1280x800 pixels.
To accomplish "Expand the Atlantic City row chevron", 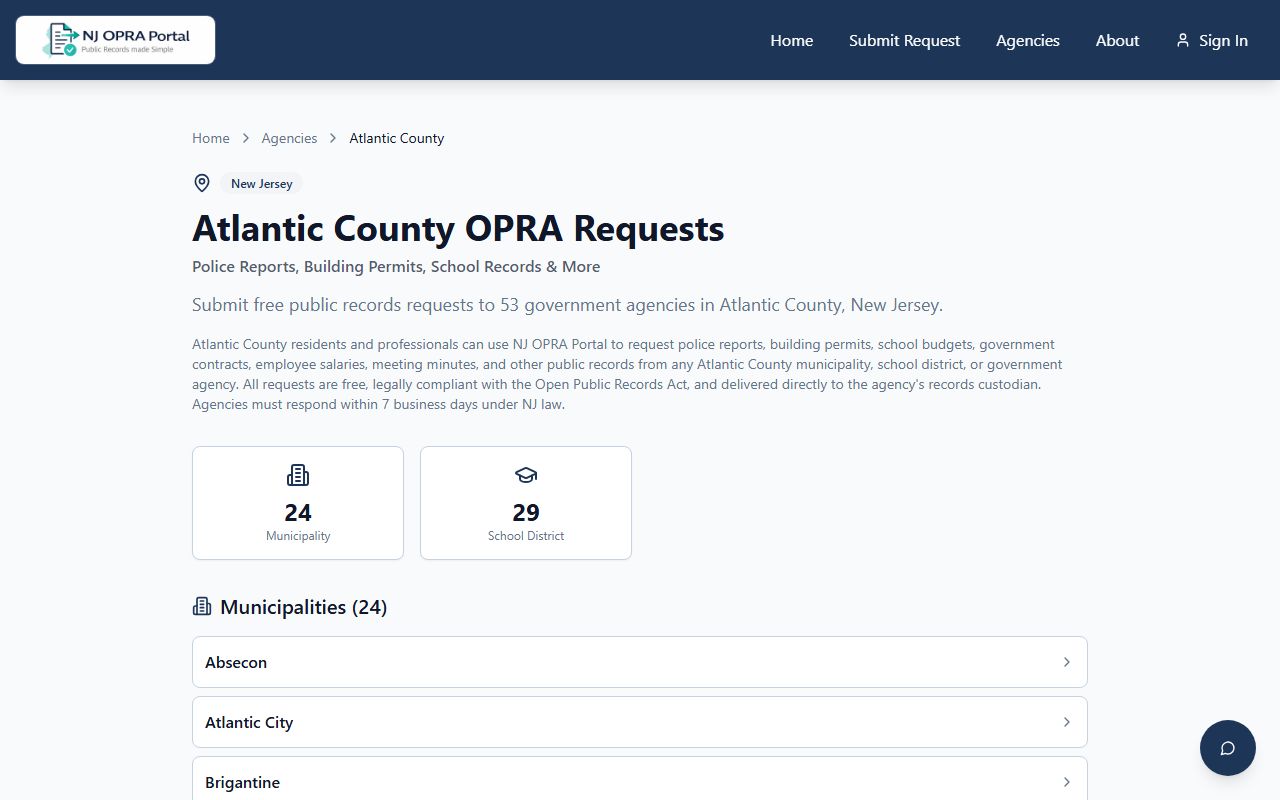I will pyautogui.click(x=1067, y=722).
